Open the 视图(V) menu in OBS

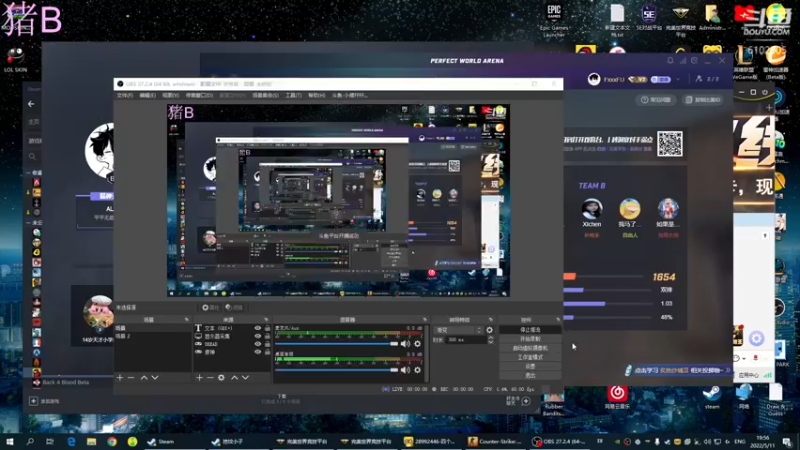(170, 95)
